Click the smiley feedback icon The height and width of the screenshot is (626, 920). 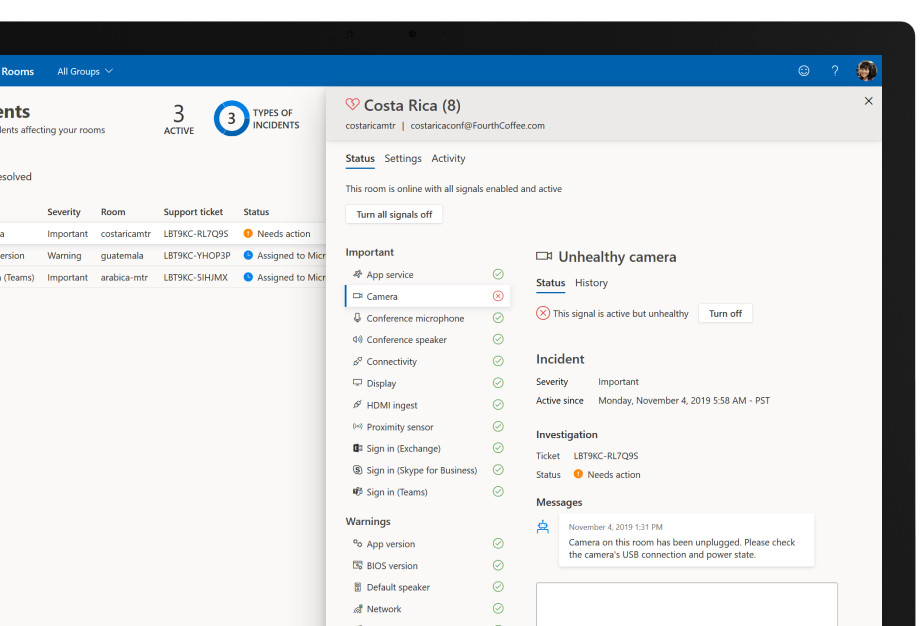pos(804,71)
